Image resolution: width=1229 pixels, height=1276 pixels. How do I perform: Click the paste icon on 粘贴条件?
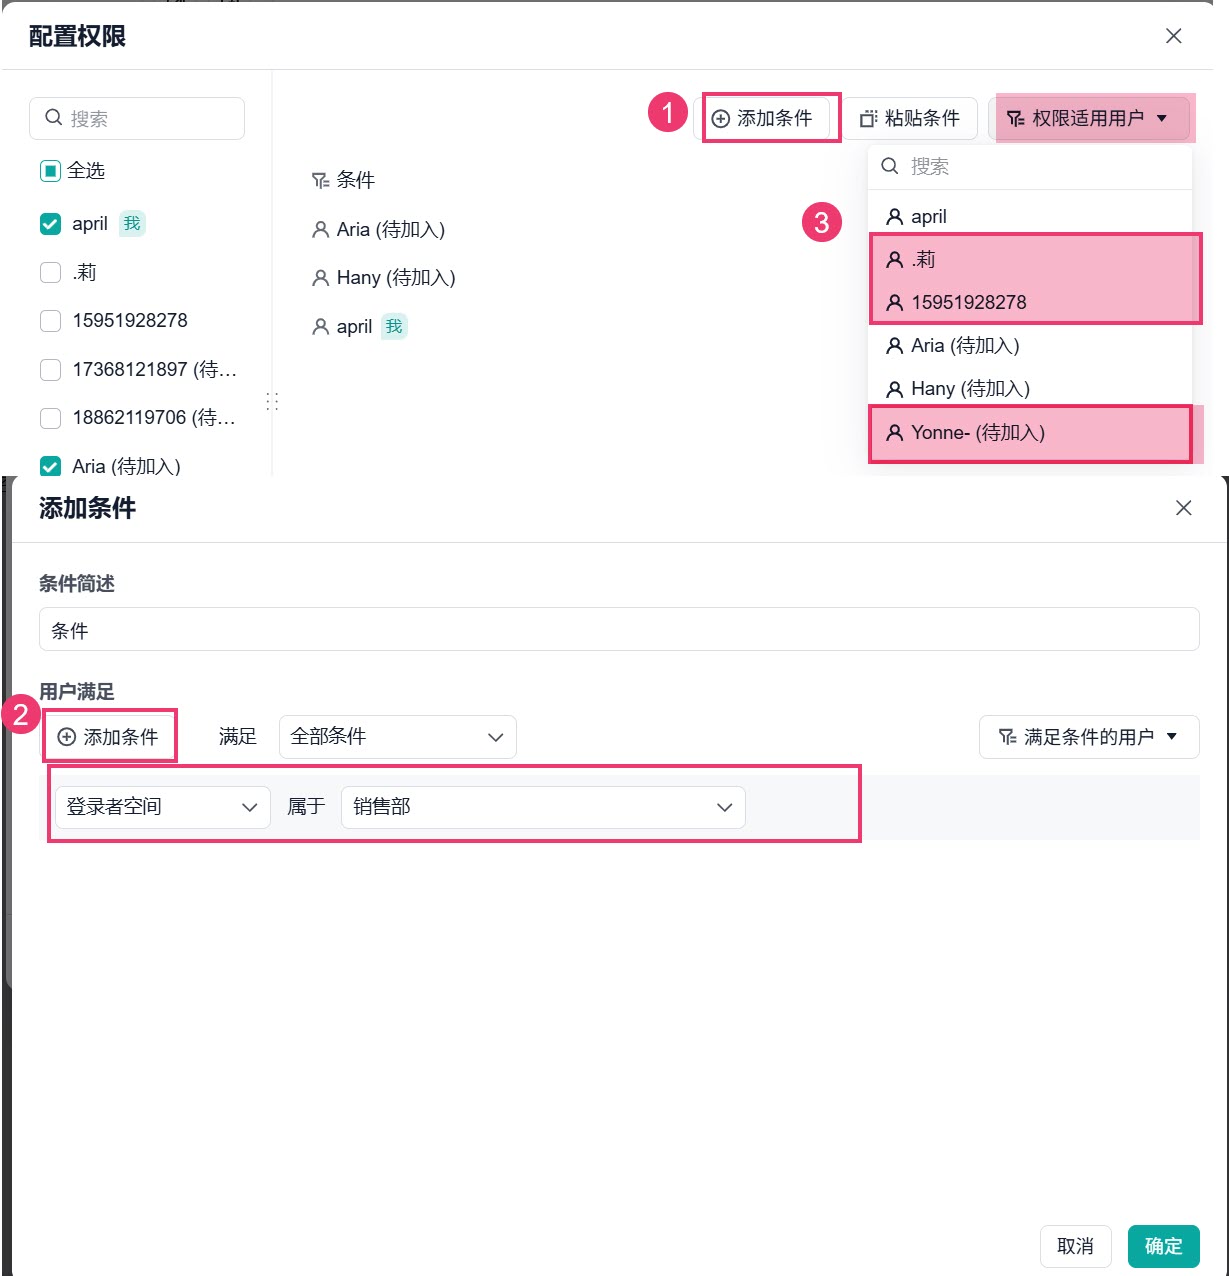[868, 119]
